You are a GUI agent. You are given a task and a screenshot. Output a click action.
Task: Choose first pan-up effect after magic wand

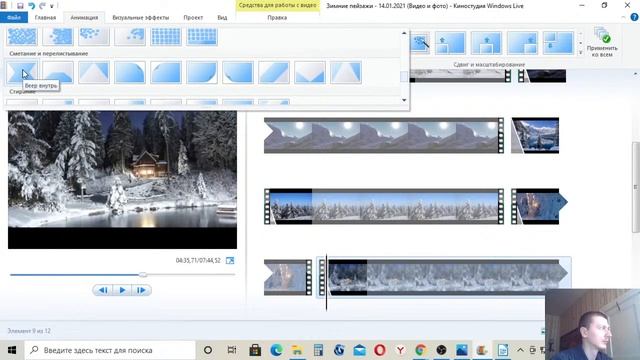[x=450, y=42]
